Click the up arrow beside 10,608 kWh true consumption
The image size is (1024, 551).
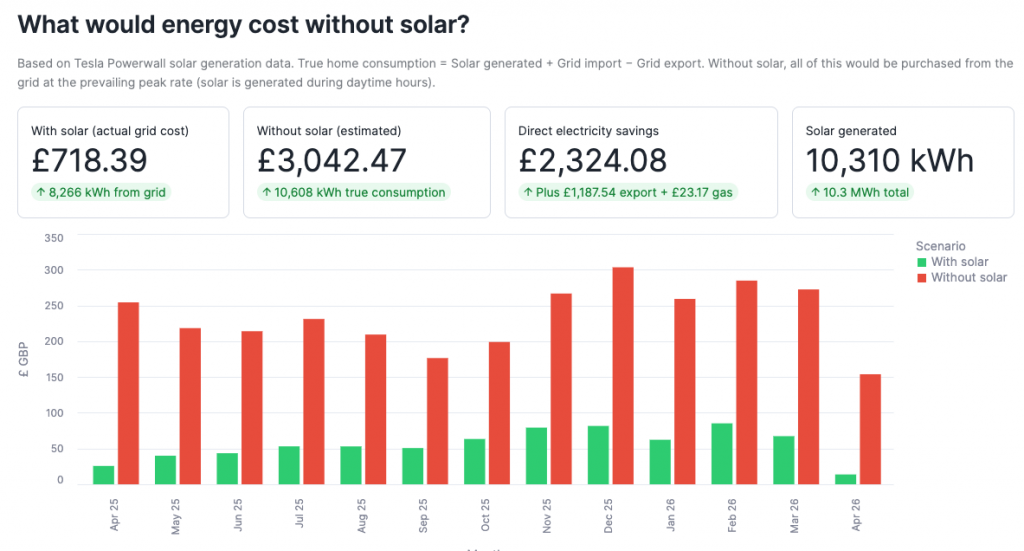coord(267,192)
